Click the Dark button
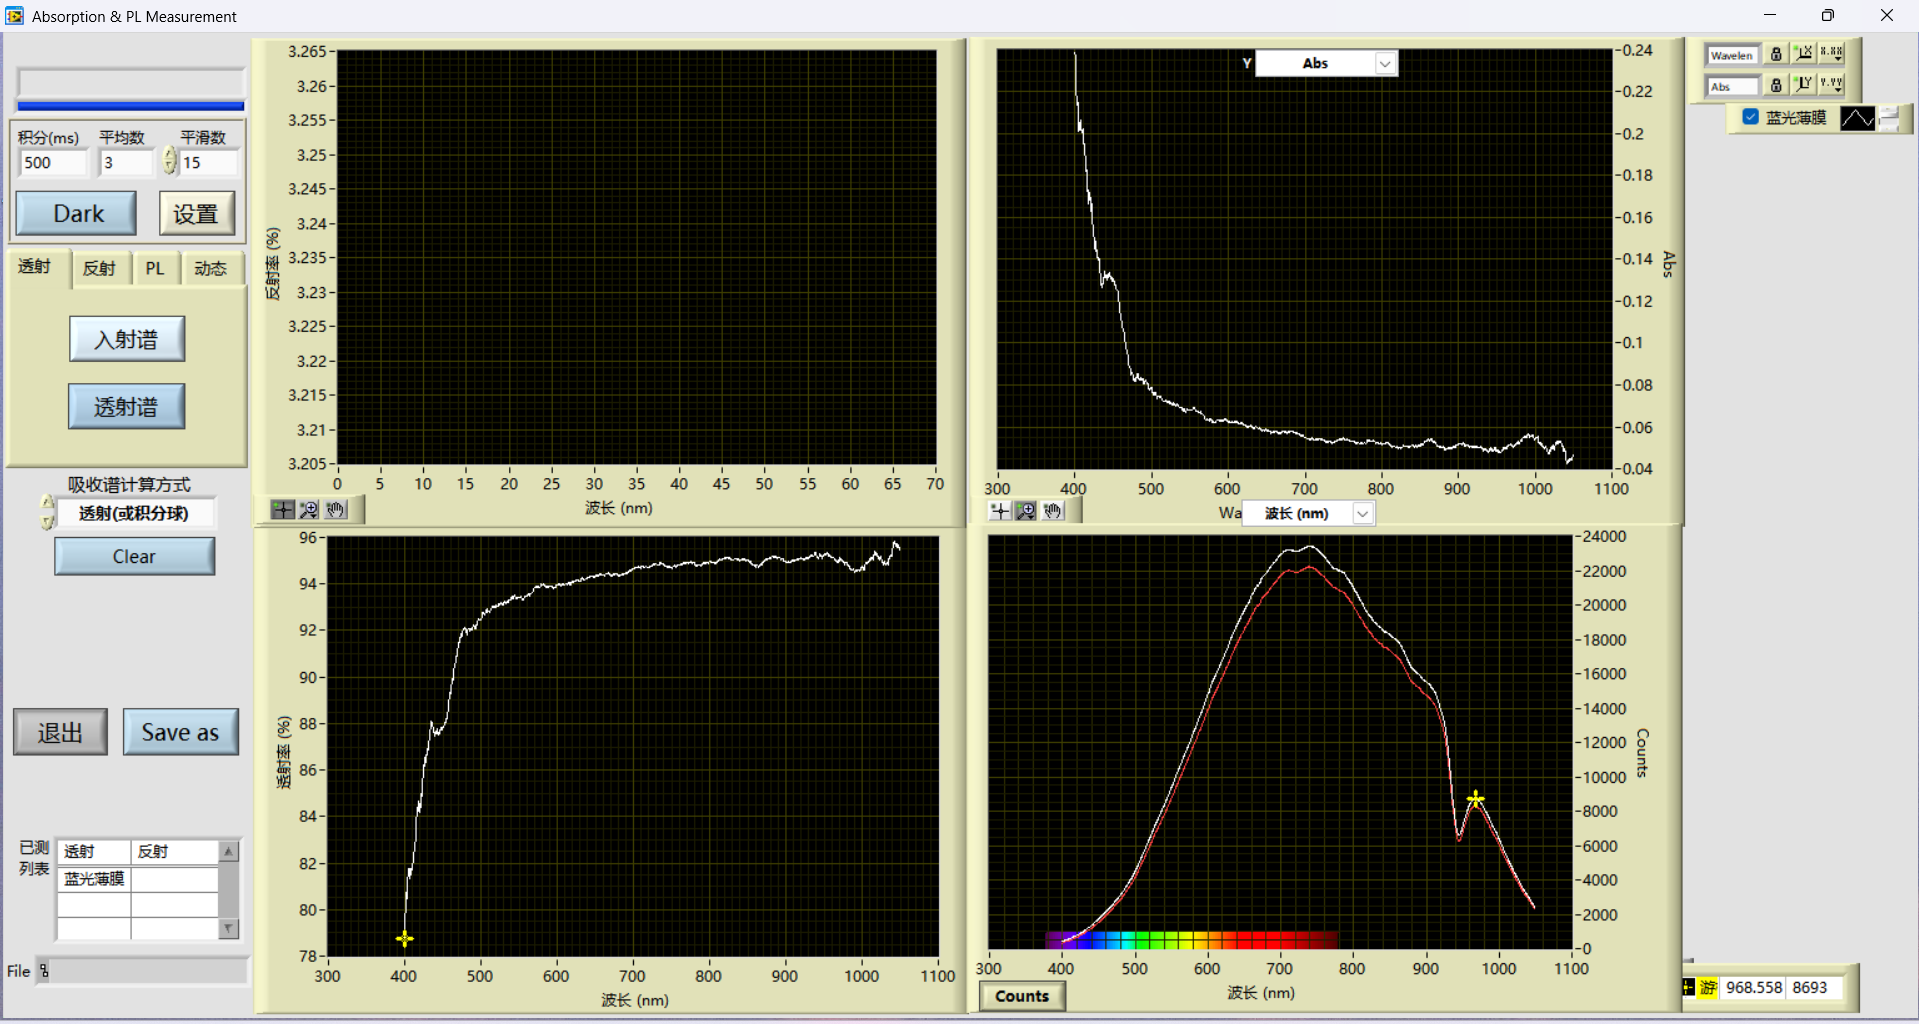1919x1024 pixels. [77, 214]
